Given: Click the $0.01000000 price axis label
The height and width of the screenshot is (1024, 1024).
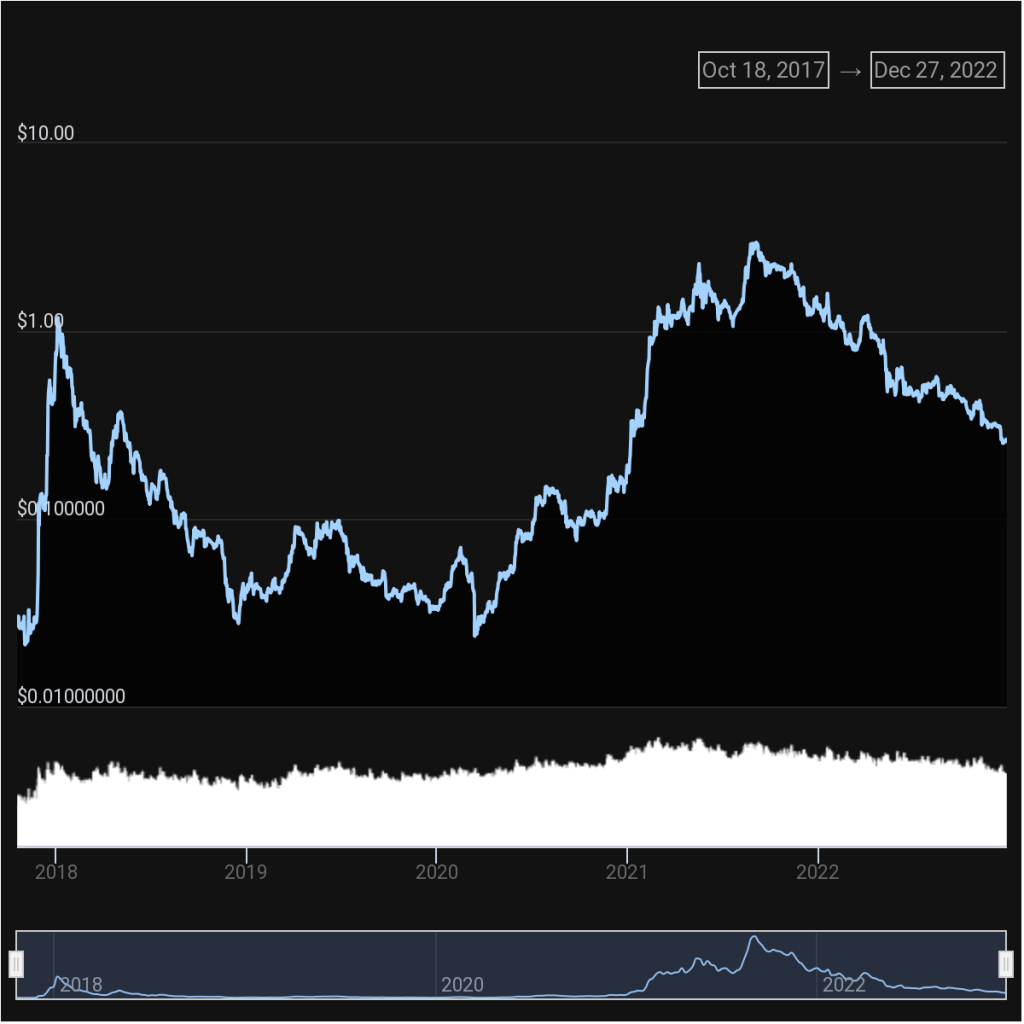Looking at the screenshot, I should tap(72, 696).
